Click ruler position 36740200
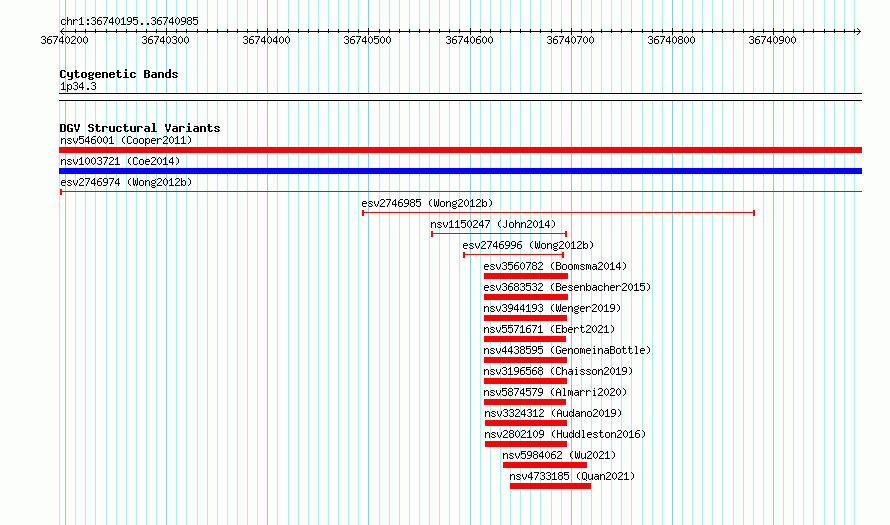The image size is (890, 525). tap(65, 40)
